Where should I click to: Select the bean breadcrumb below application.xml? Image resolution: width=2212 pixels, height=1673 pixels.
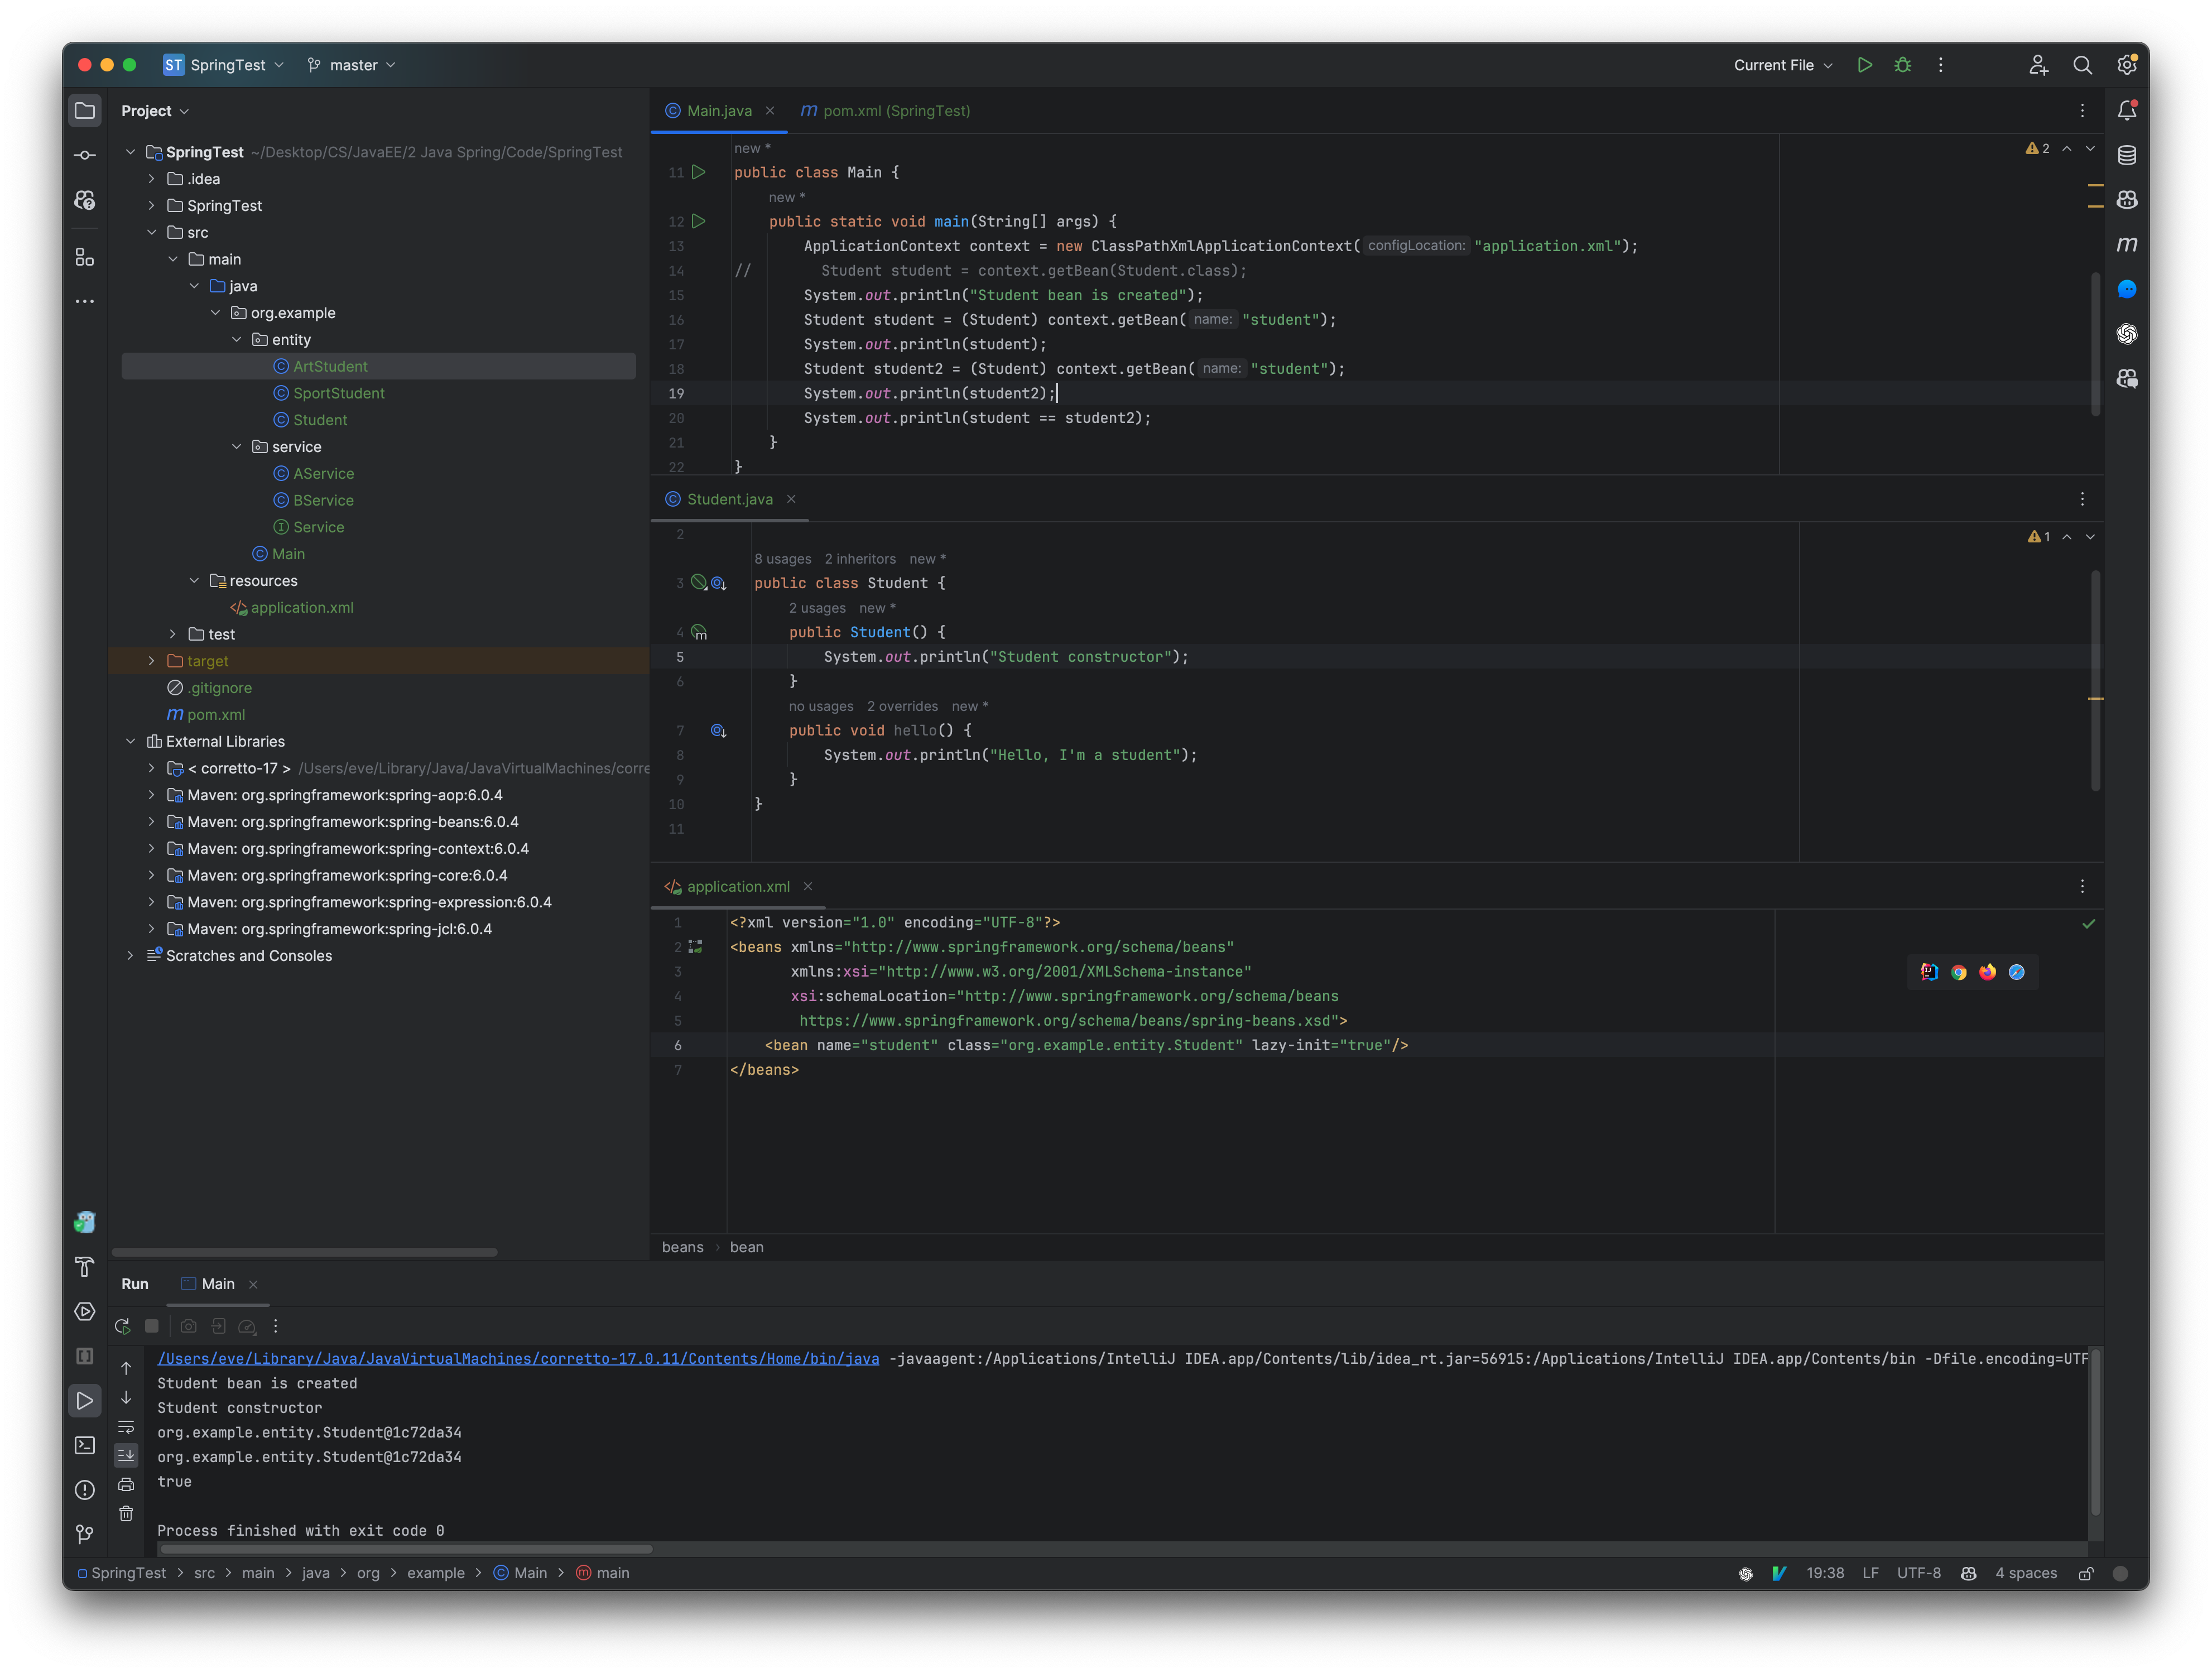pyautogui.click(x=747, y=1247)
